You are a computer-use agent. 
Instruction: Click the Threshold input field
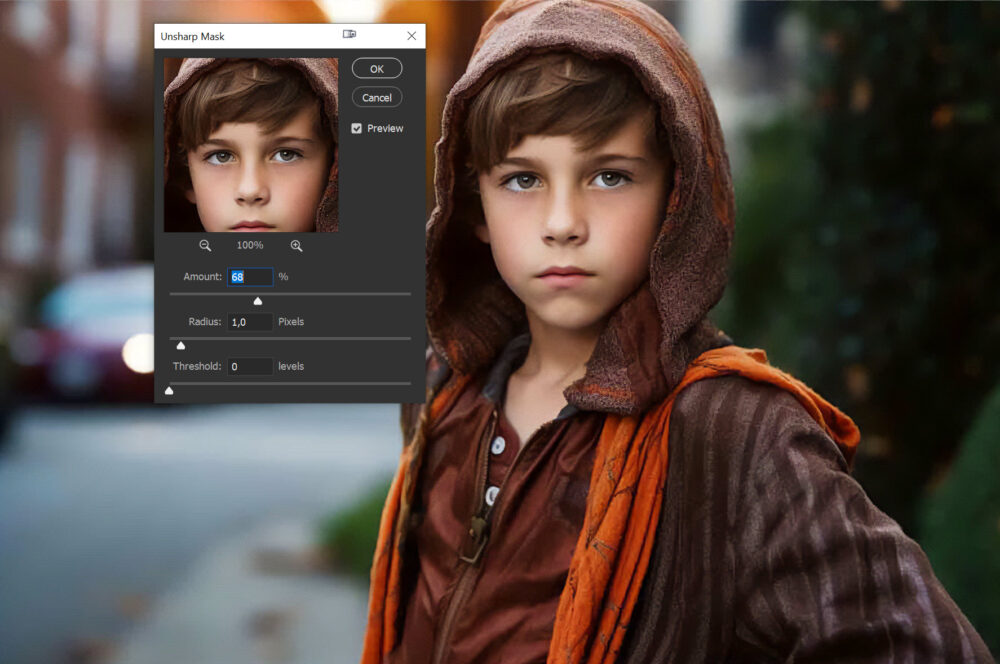tap(250, 367)
